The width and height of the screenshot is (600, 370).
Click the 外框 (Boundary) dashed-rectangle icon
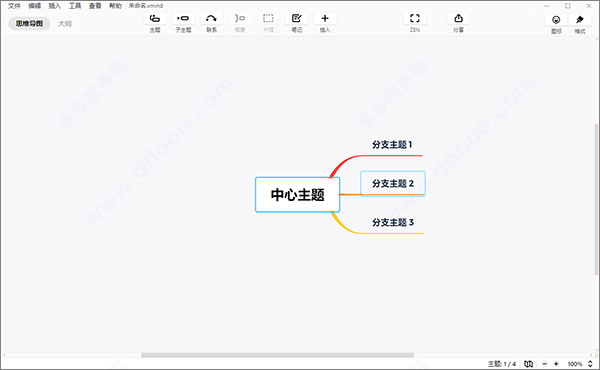[268, 18]
